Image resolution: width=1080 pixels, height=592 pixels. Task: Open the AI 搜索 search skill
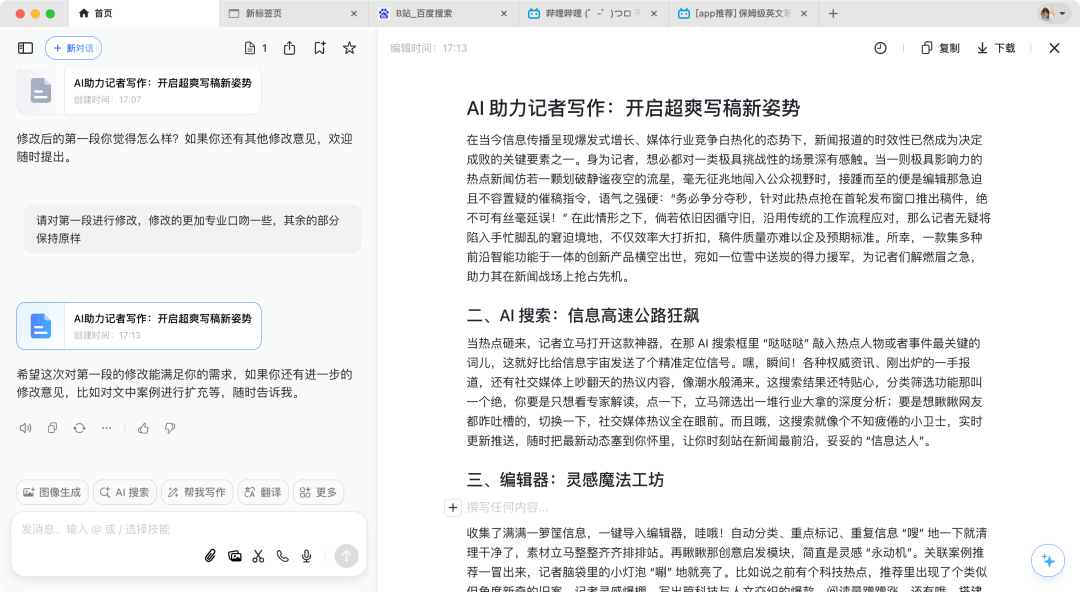[x=124, y=492]
